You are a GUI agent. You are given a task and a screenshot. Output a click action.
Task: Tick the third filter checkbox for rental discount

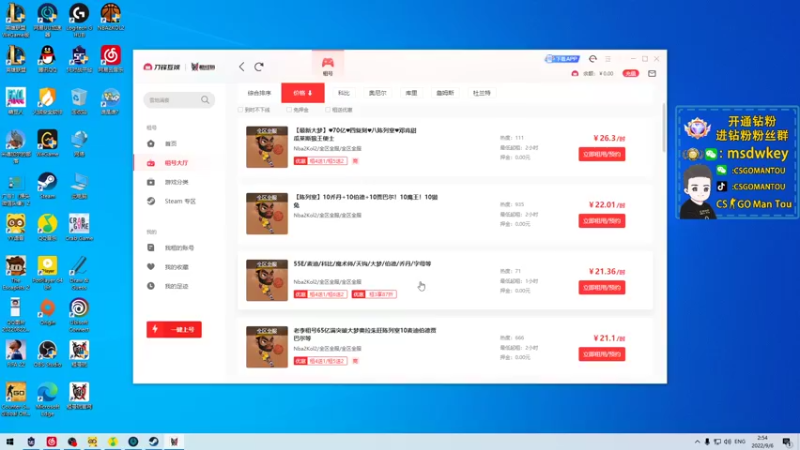coord(328,110)
